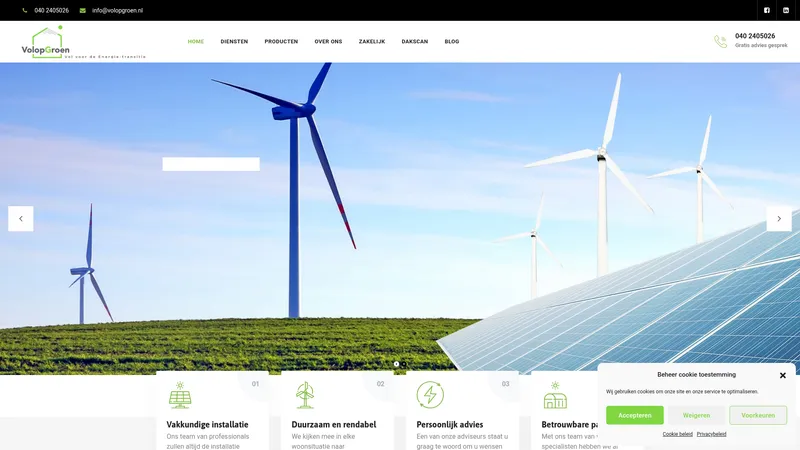
Task: Click the Duurzaam en rendabel heading
Action: click(x=334, y=424)
